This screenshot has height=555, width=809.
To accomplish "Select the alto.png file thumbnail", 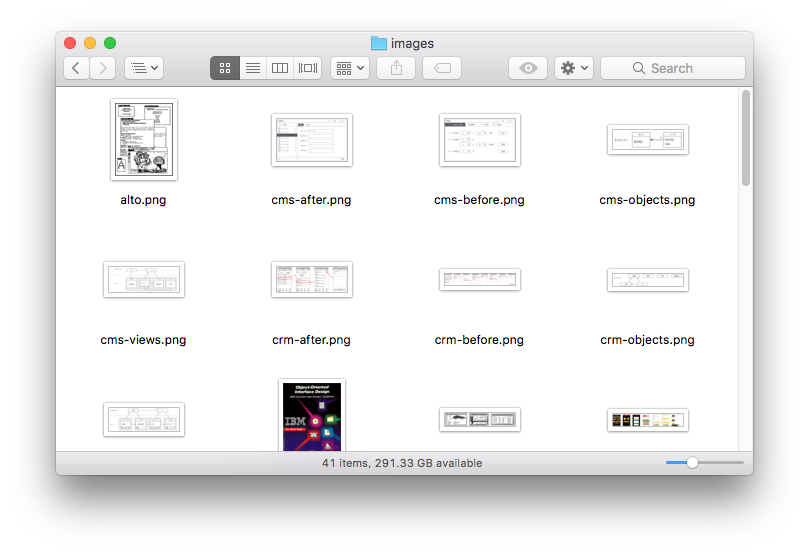I will click(x=143, y=140).
